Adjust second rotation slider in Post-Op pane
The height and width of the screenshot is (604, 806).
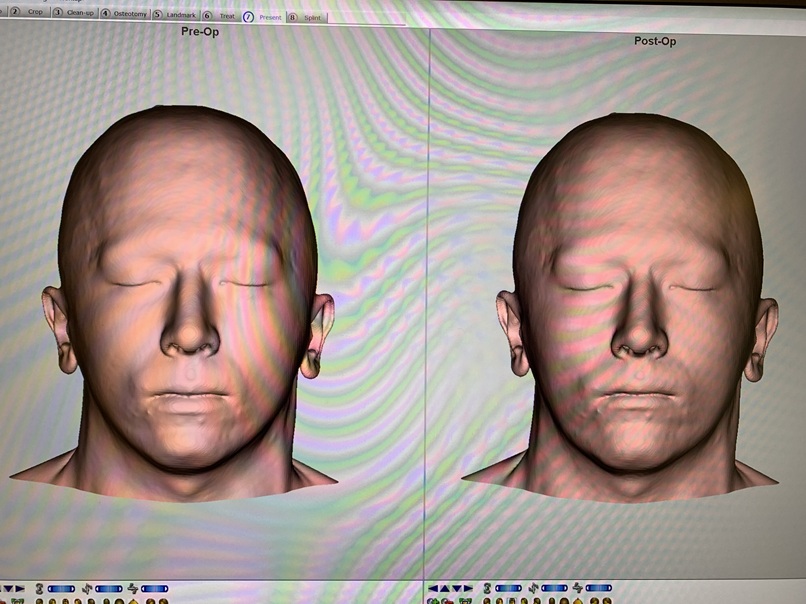[x=554, y=588]
